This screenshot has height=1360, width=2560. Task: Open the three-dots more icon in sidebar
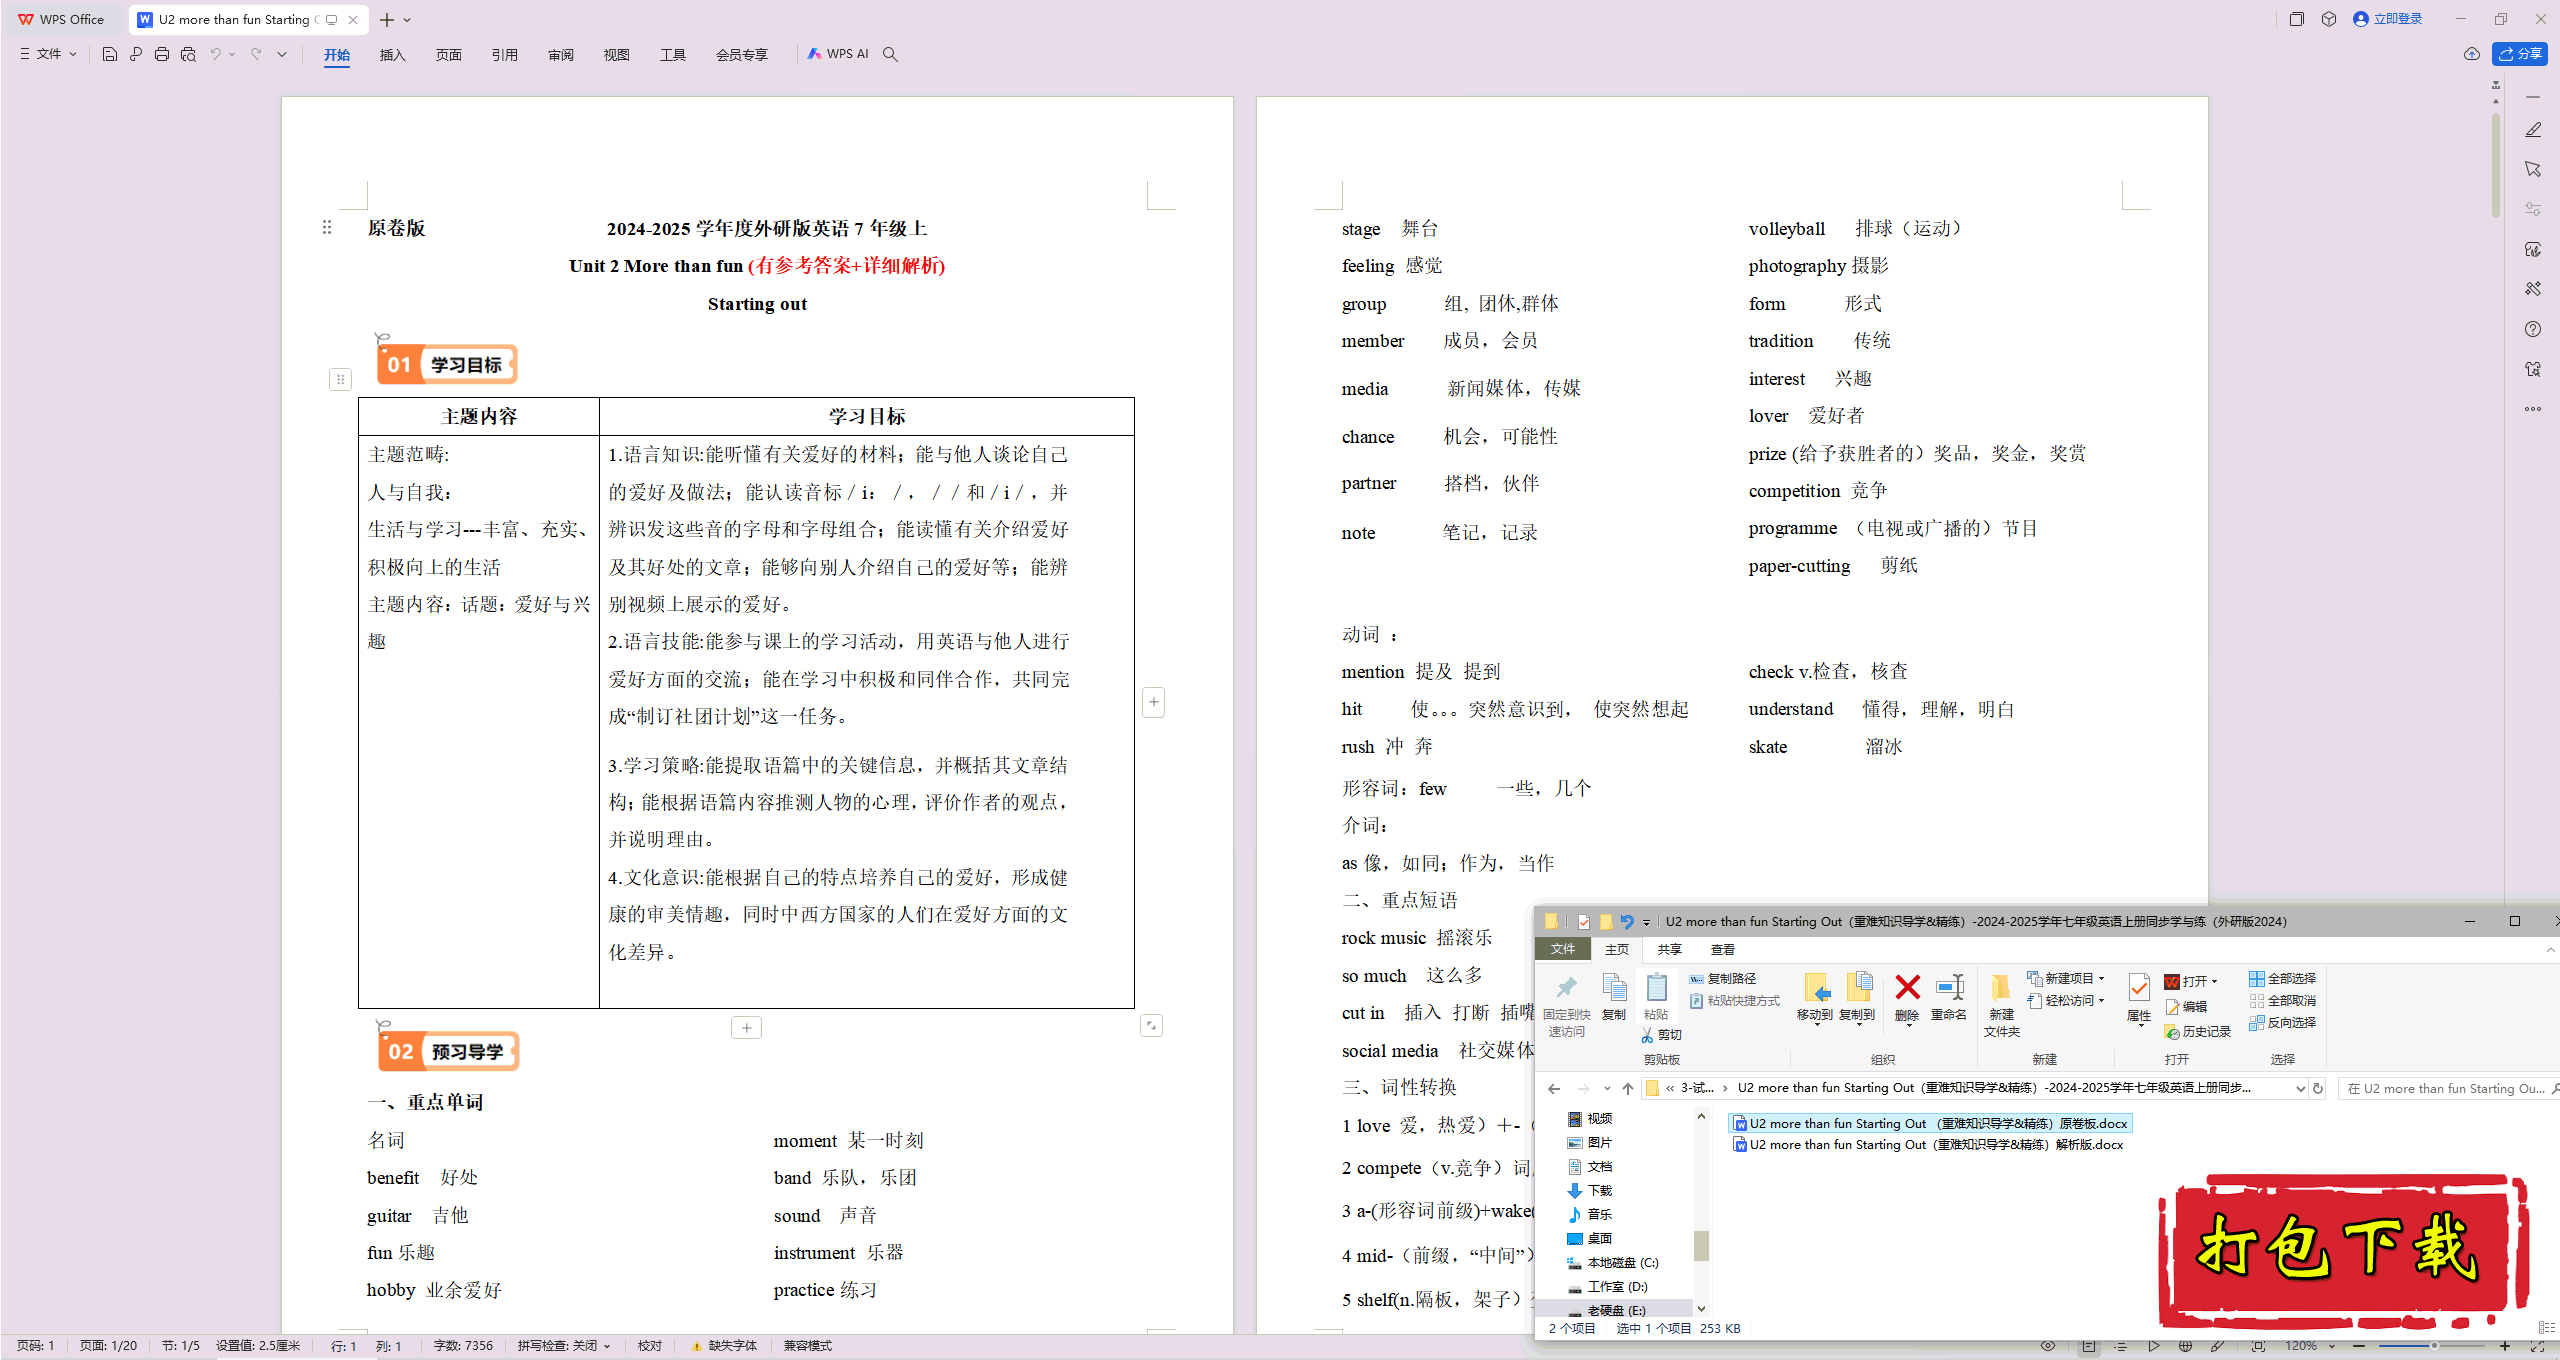[2533, 409]
